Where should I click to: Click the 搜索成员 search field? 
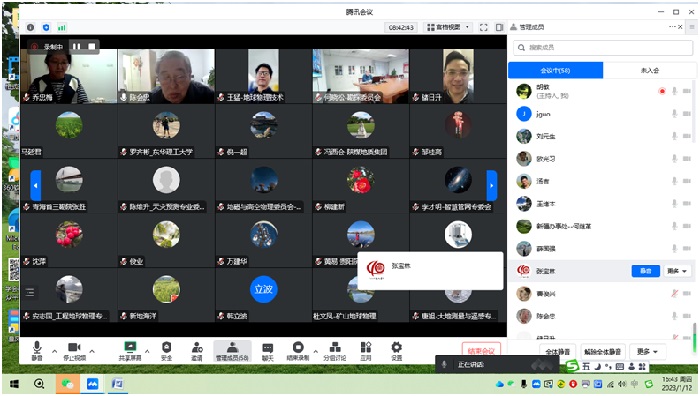tap(603, 47)
